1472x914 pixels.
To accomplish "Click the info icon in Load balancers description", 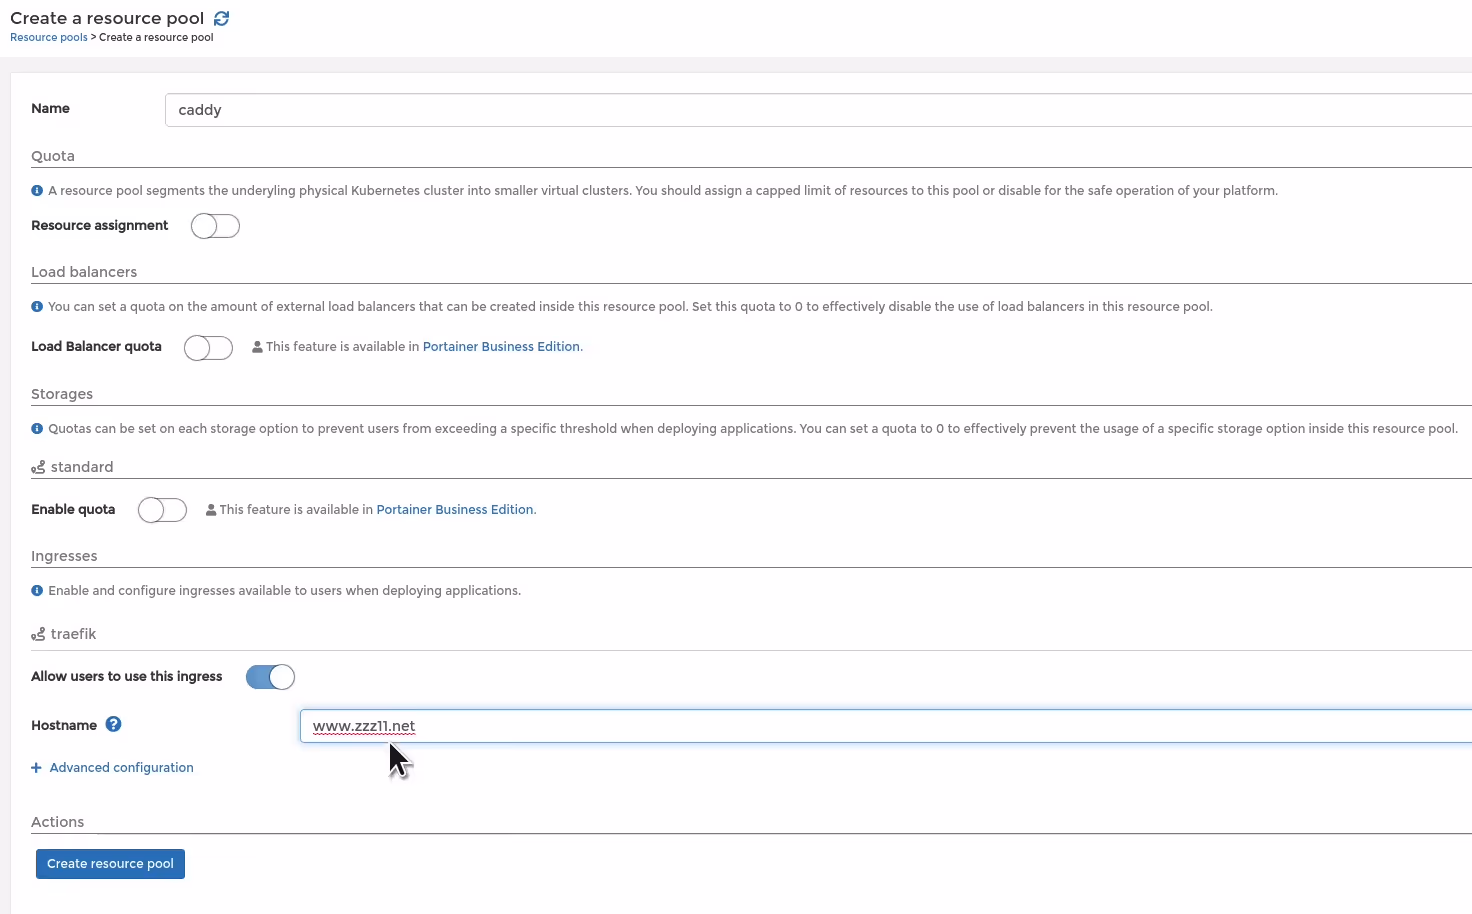I will pos(37,306).
